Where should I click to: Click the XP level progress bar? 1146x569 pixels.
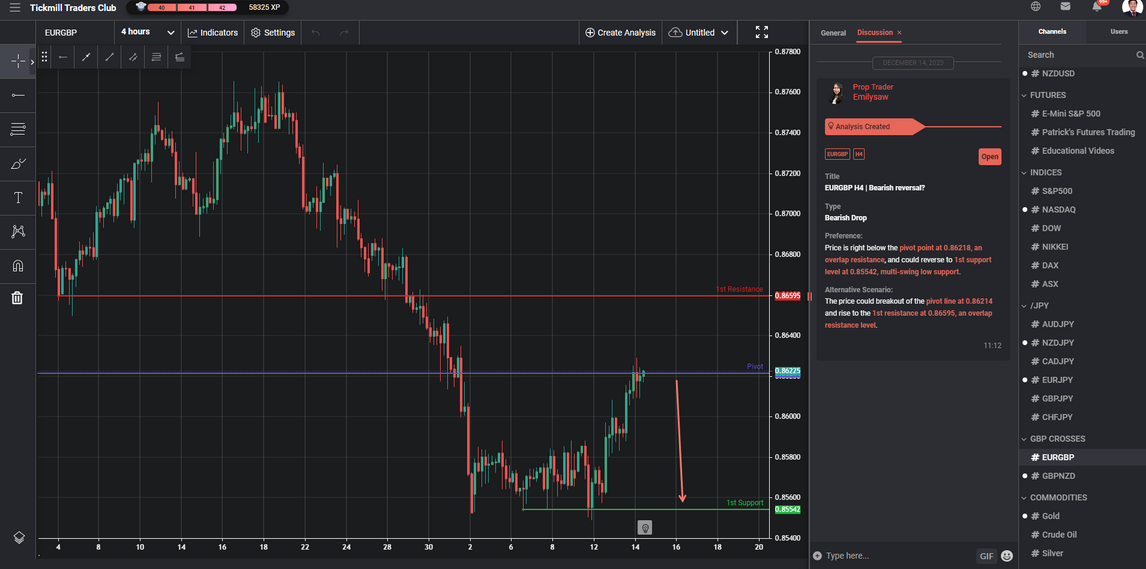(193, 7)
